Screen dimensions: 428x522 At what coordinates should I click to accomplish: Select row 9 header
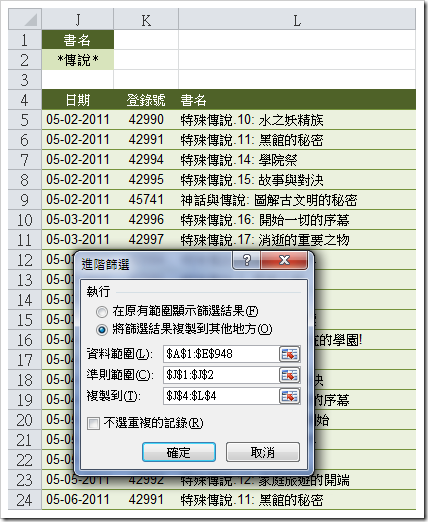pos(25,200)
